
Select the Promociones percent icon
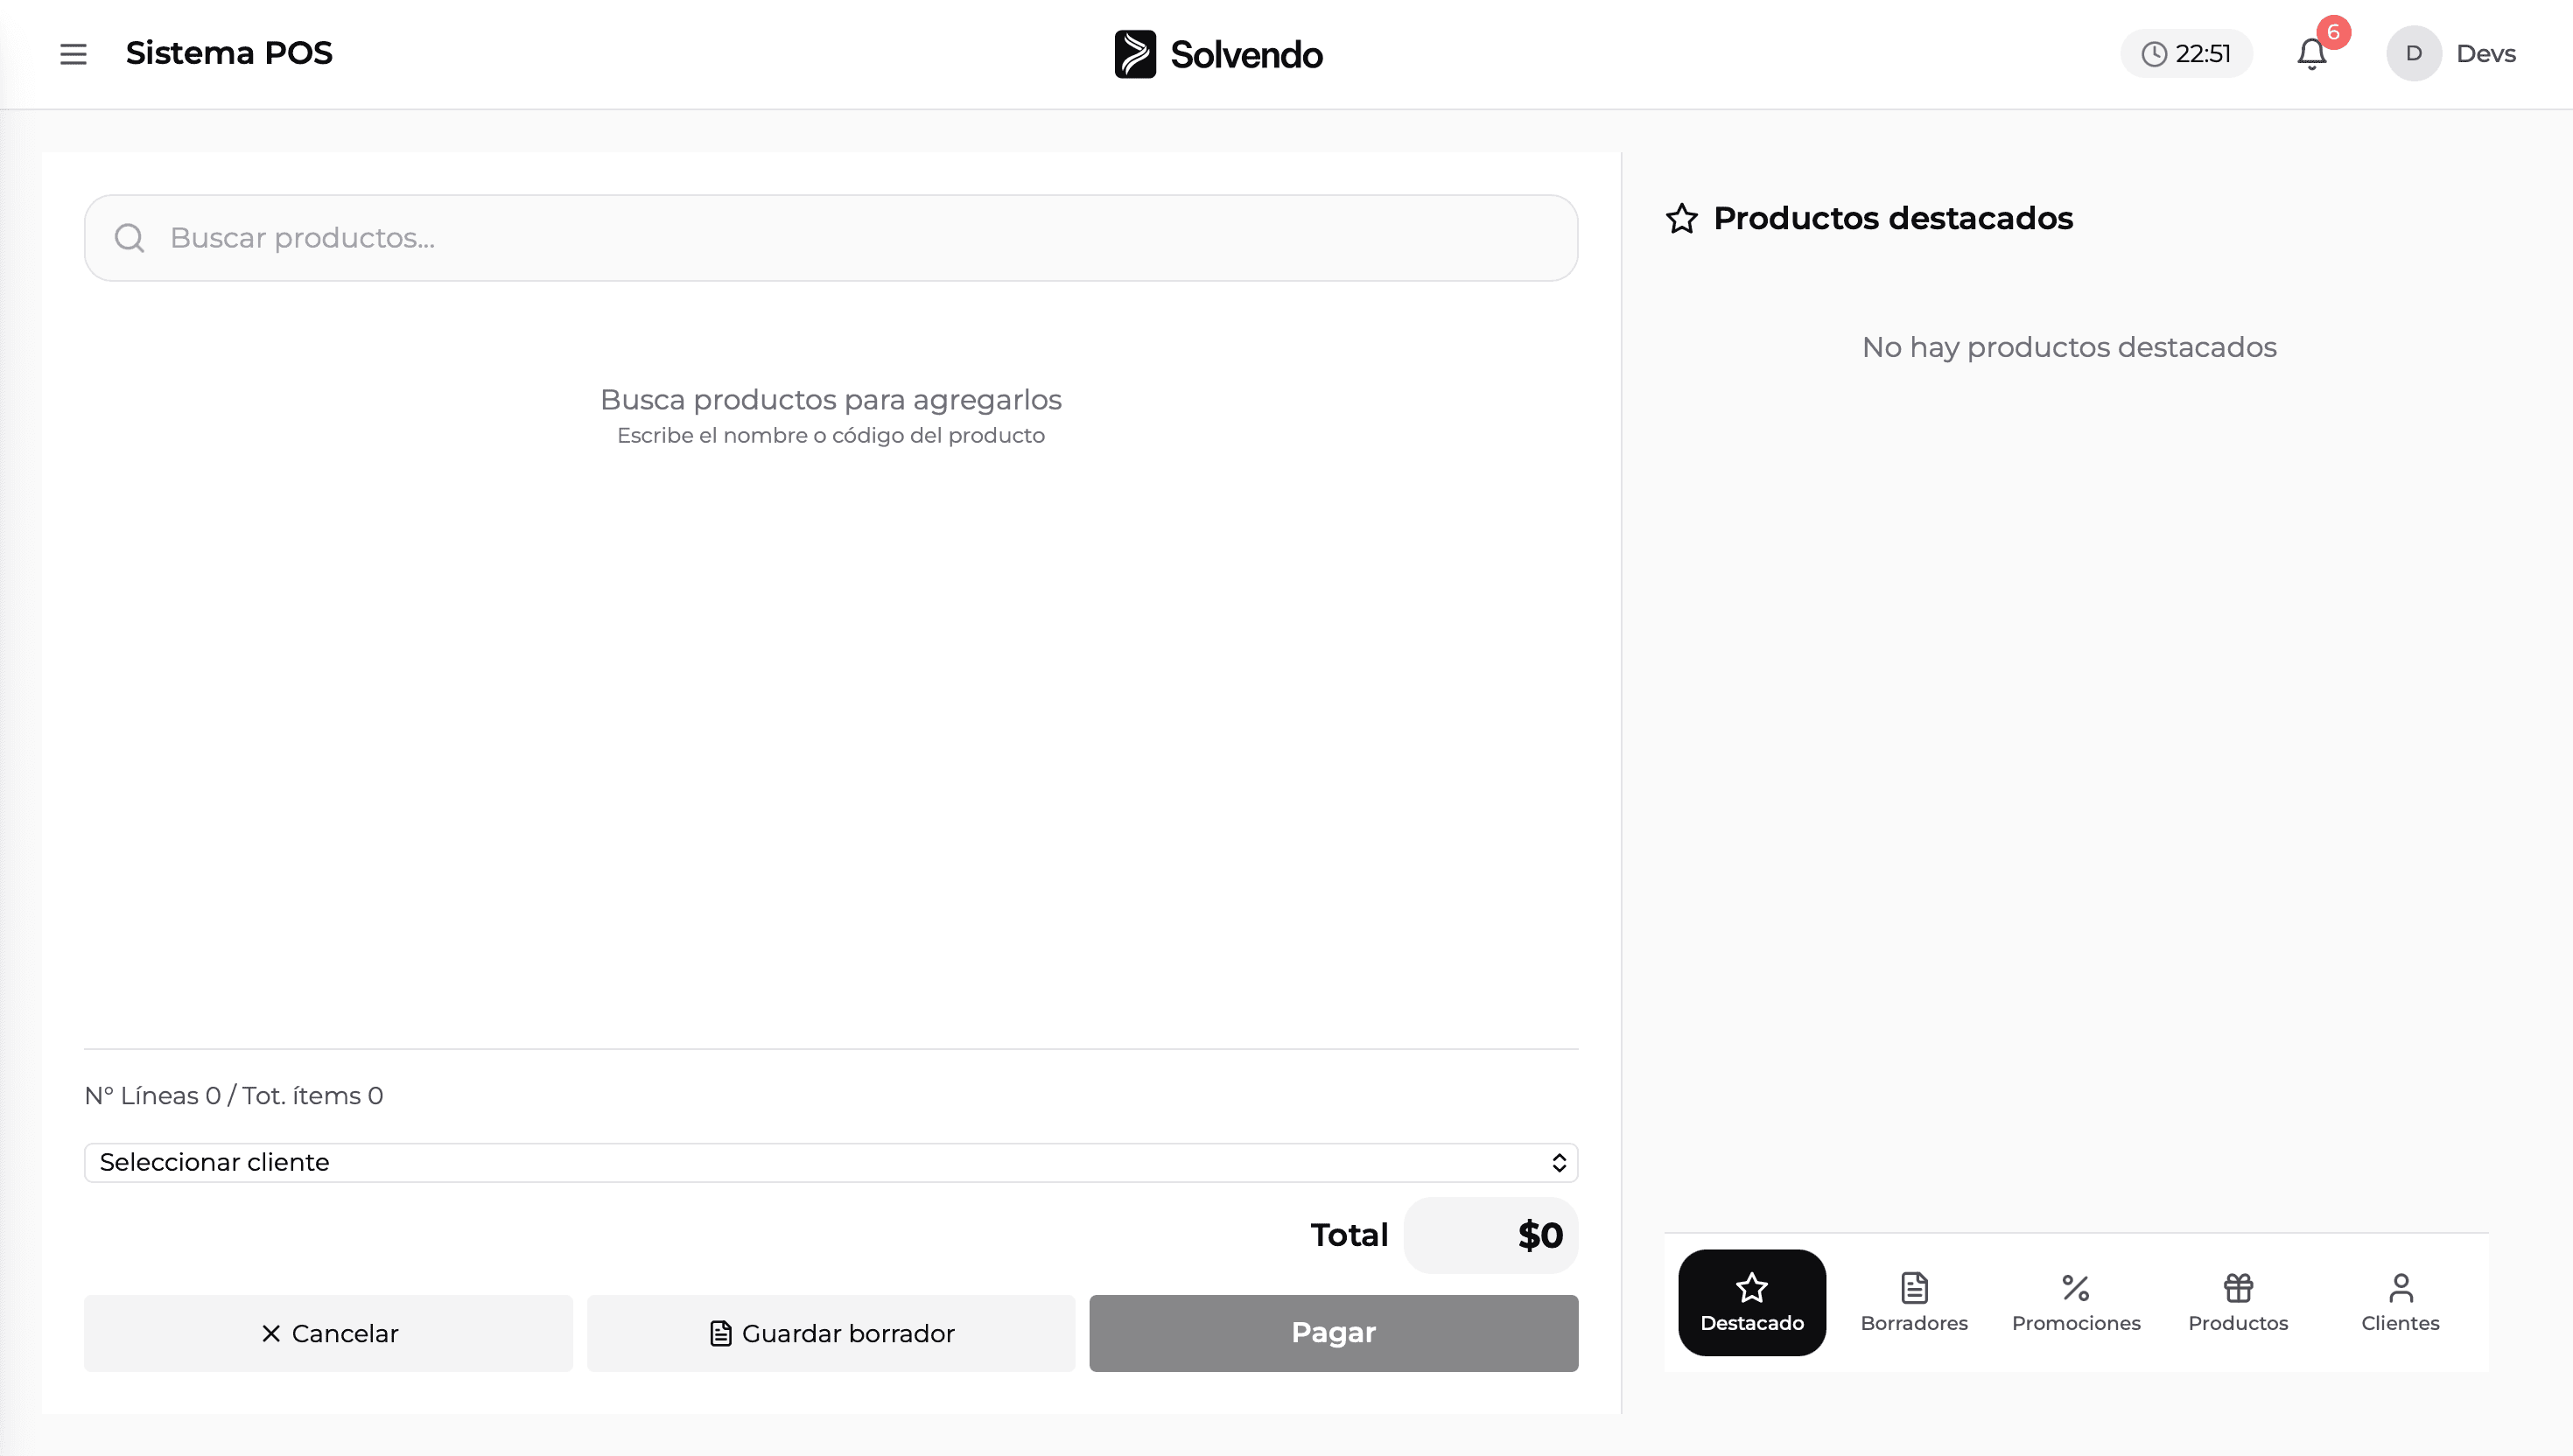click(x=2076, y=1288)
